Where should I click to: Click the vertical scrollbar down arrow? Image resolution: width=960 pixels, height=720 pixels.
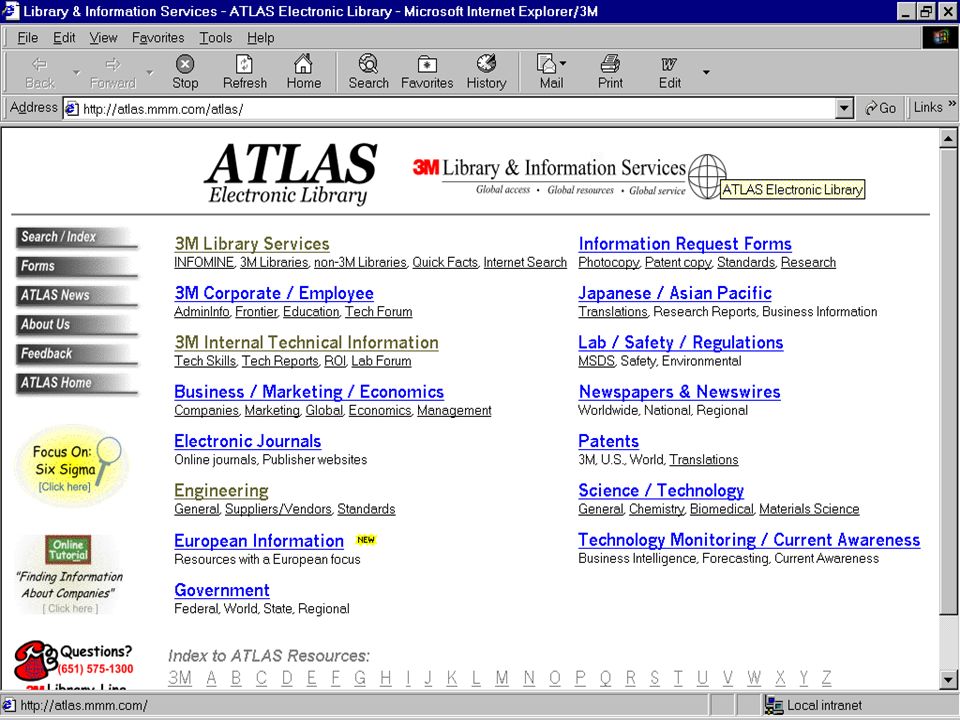tap(948, 679)
